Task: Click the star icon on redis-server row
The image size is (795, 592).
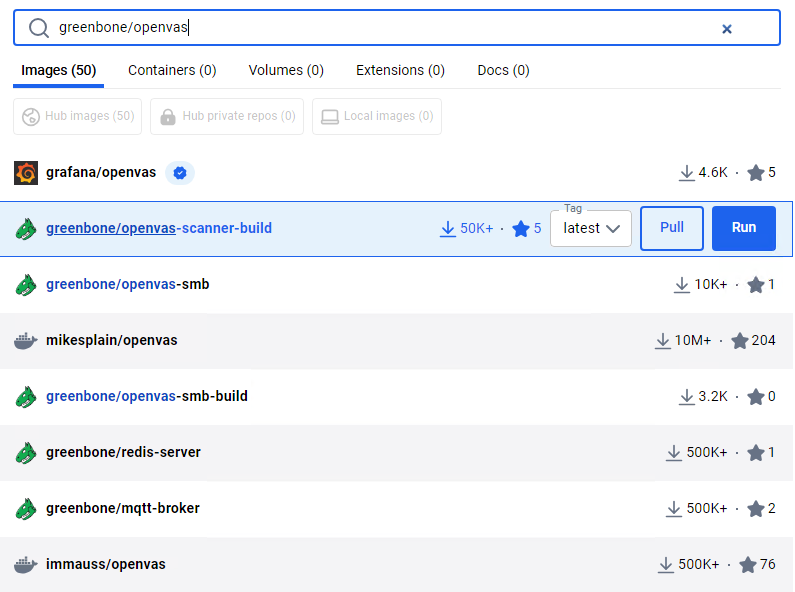Action: [x=755, y=453]
